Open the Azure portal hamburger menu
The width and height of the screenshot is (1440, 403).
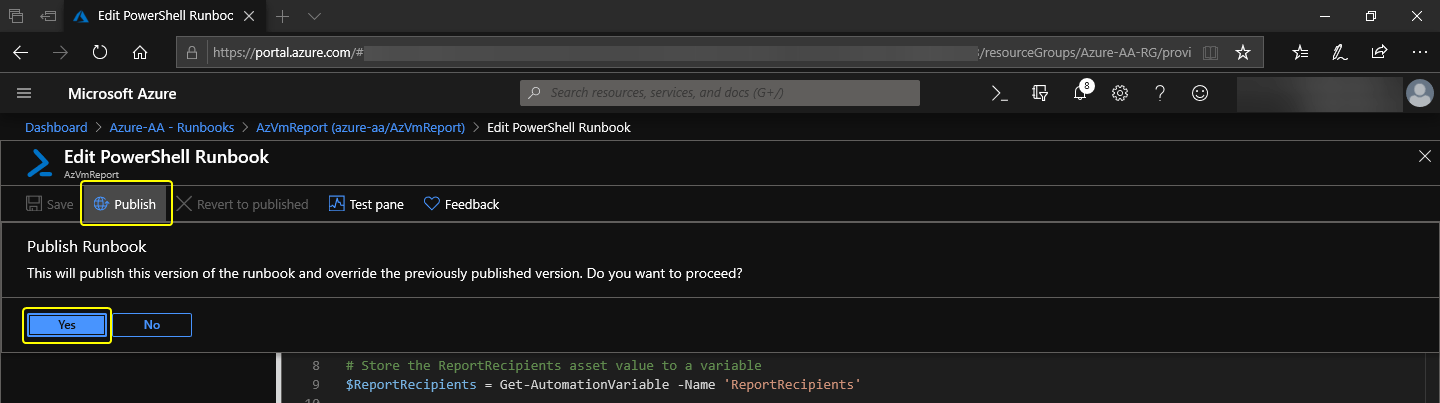(25, 93)
